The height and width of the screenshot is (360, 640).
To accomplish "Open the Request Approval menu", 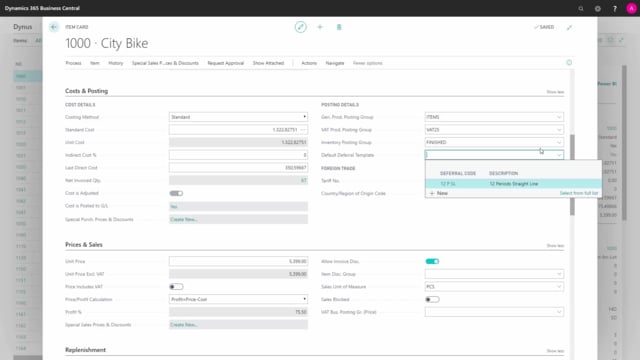I will 225,63.
